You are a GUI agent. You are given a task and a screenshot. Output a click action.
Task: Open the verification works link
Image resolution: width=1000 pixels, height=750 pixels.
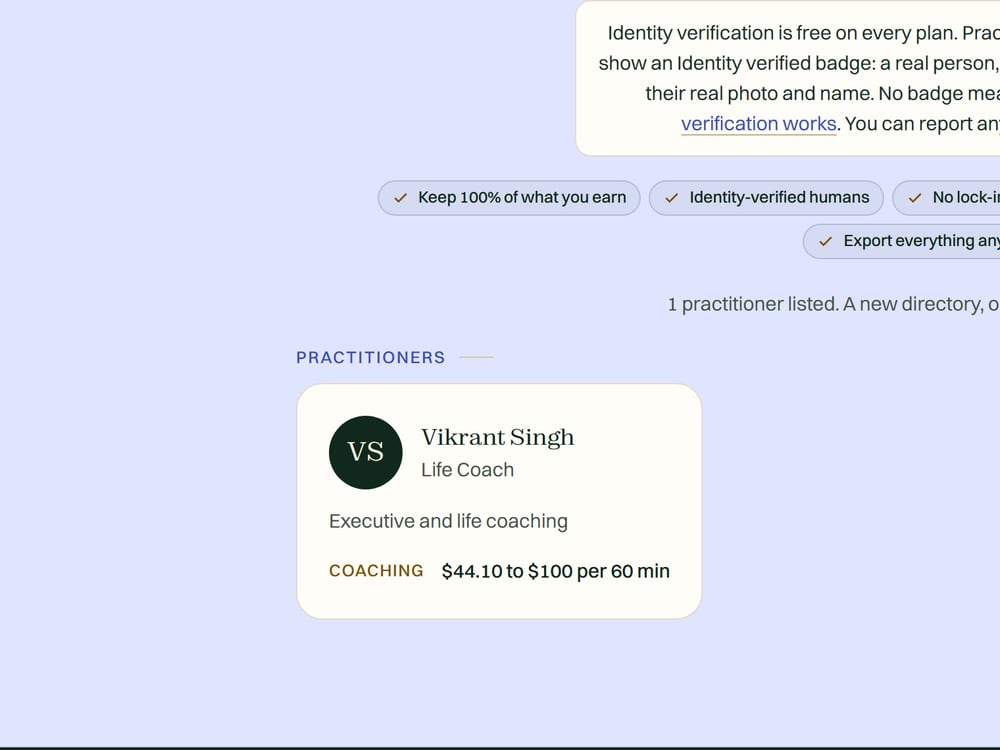(758, 124)
